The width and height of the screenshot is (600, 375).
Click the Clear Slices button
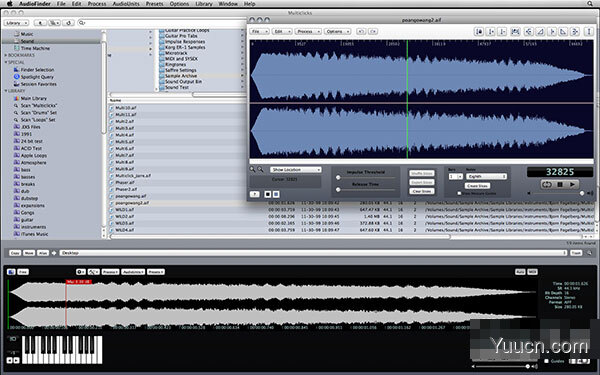(x=422, y=191)
